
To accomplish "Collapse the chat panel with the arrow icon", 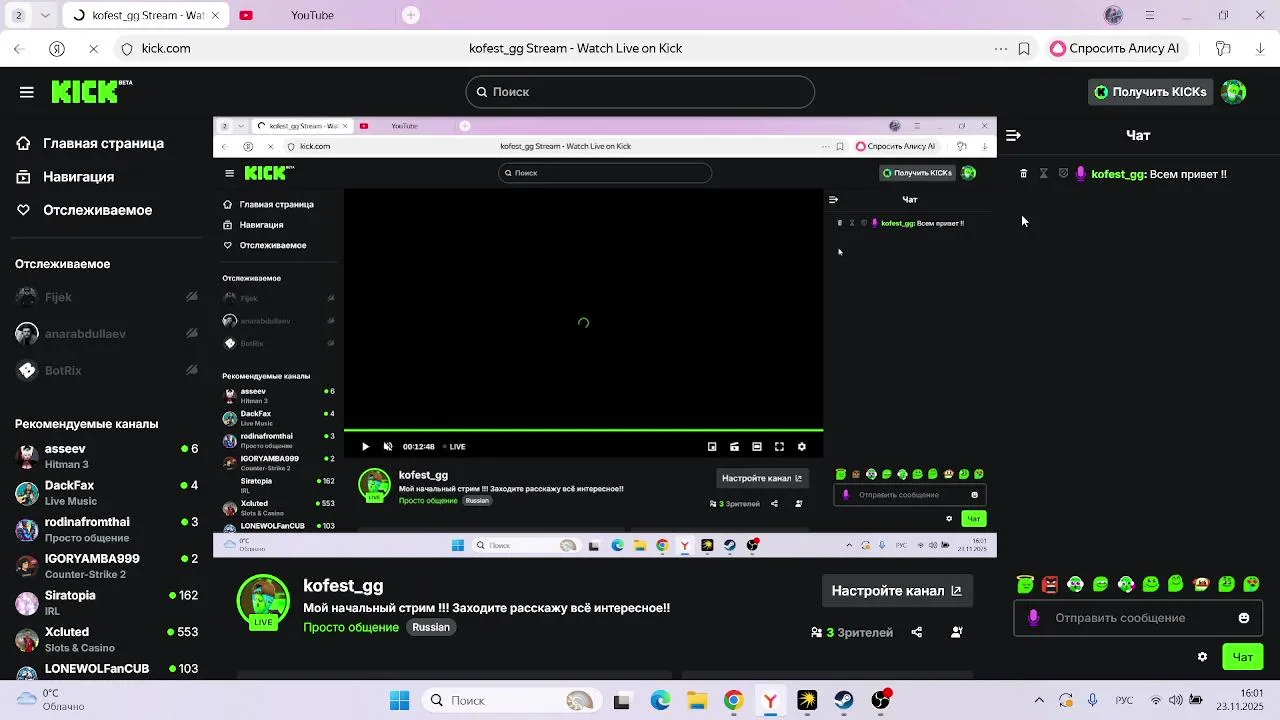I will click(x=1013, y=135).
